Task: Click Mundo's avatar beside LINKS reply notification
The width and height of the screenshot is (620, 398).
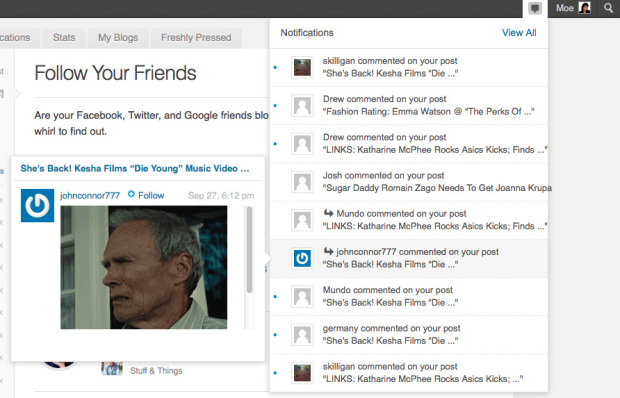Action: 302,220
